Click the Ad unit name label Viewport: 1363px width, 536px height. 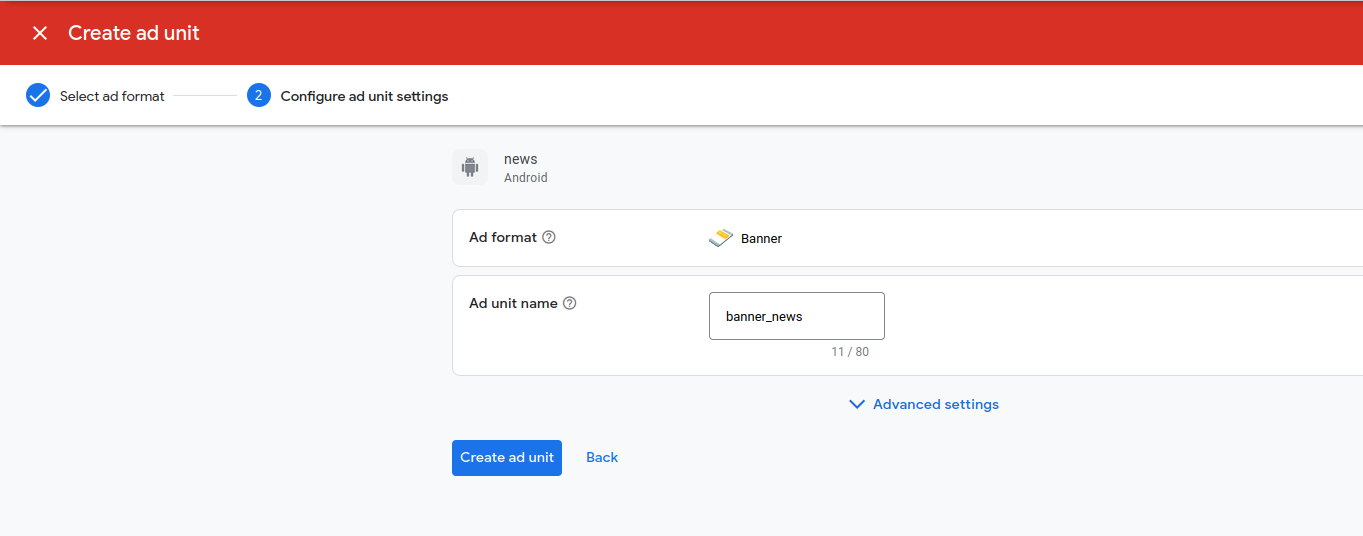tap(513, 303)
